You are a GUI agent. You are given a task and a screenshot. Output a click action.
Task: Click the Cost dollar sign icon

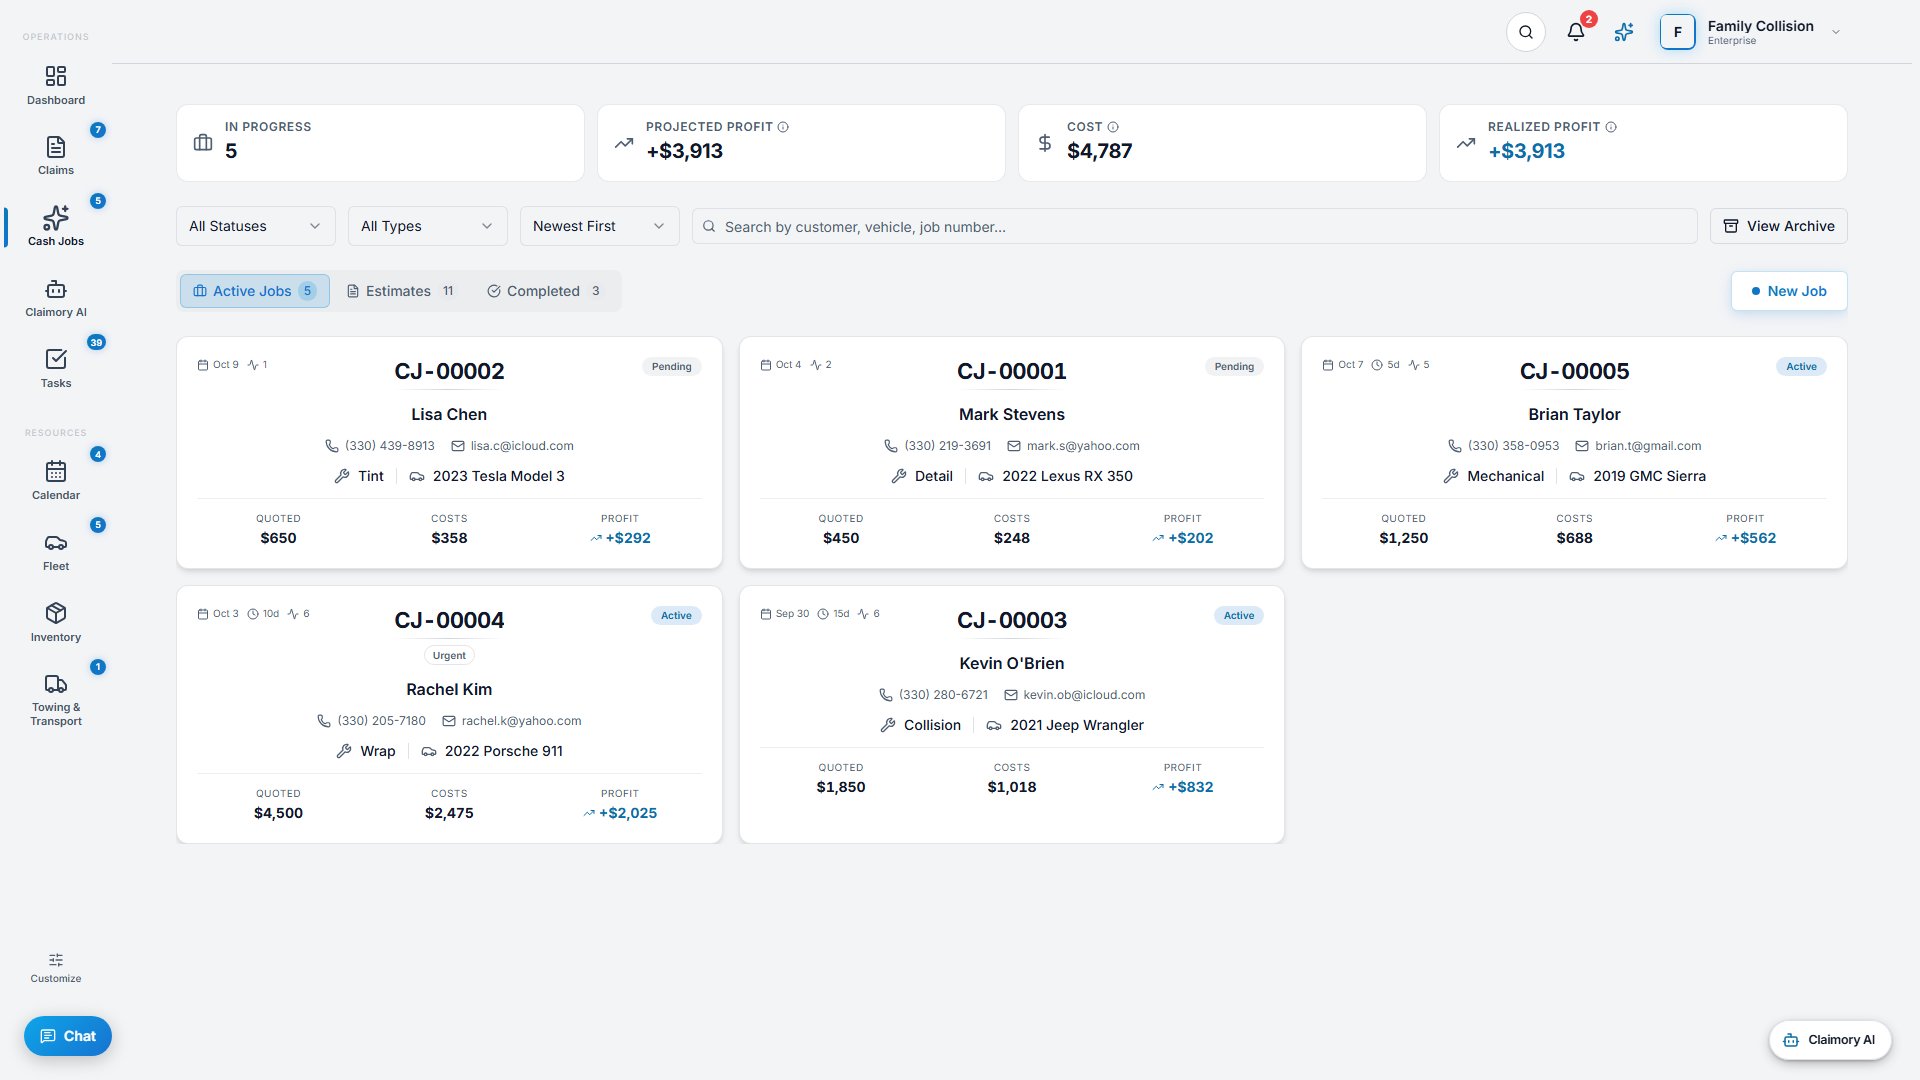point(1045,143)
